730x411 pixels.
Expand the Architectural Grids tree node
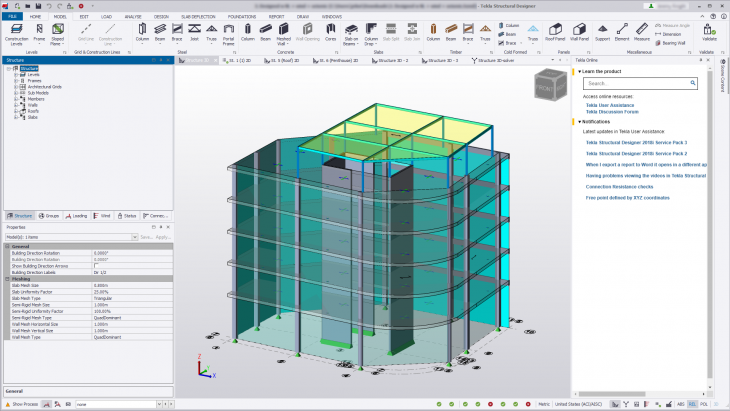coord(16,87)
